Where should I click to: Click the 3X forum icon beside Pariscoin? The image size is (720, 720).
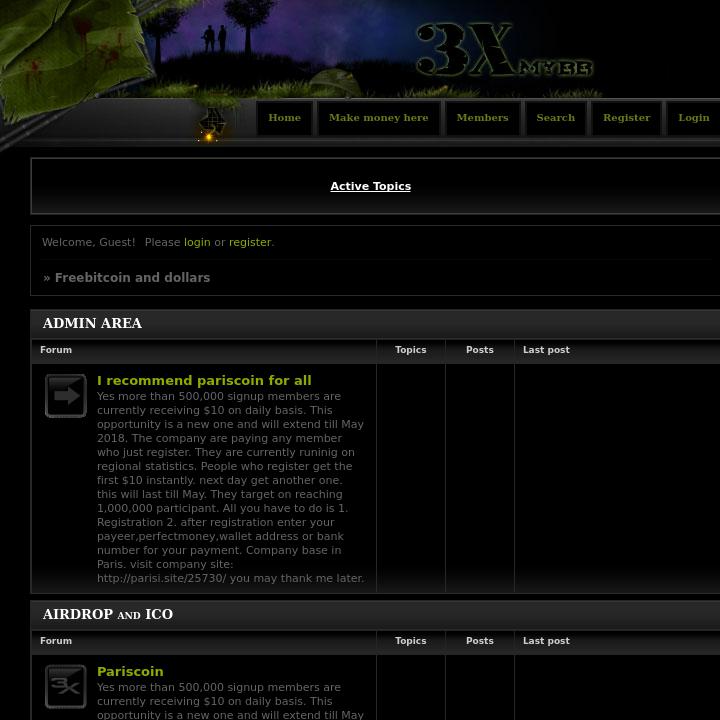click(66, 687)
